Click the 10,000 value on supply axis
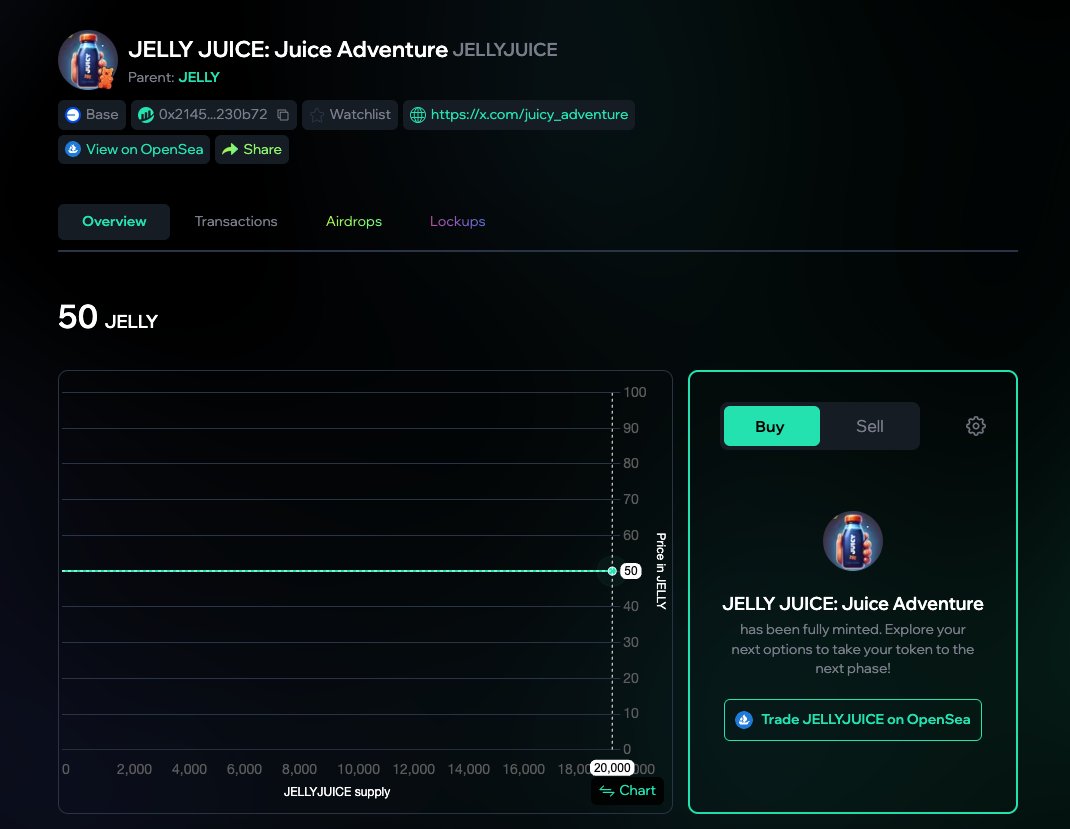This screenshot has width=1070, height=829. (x=358, y=769)
